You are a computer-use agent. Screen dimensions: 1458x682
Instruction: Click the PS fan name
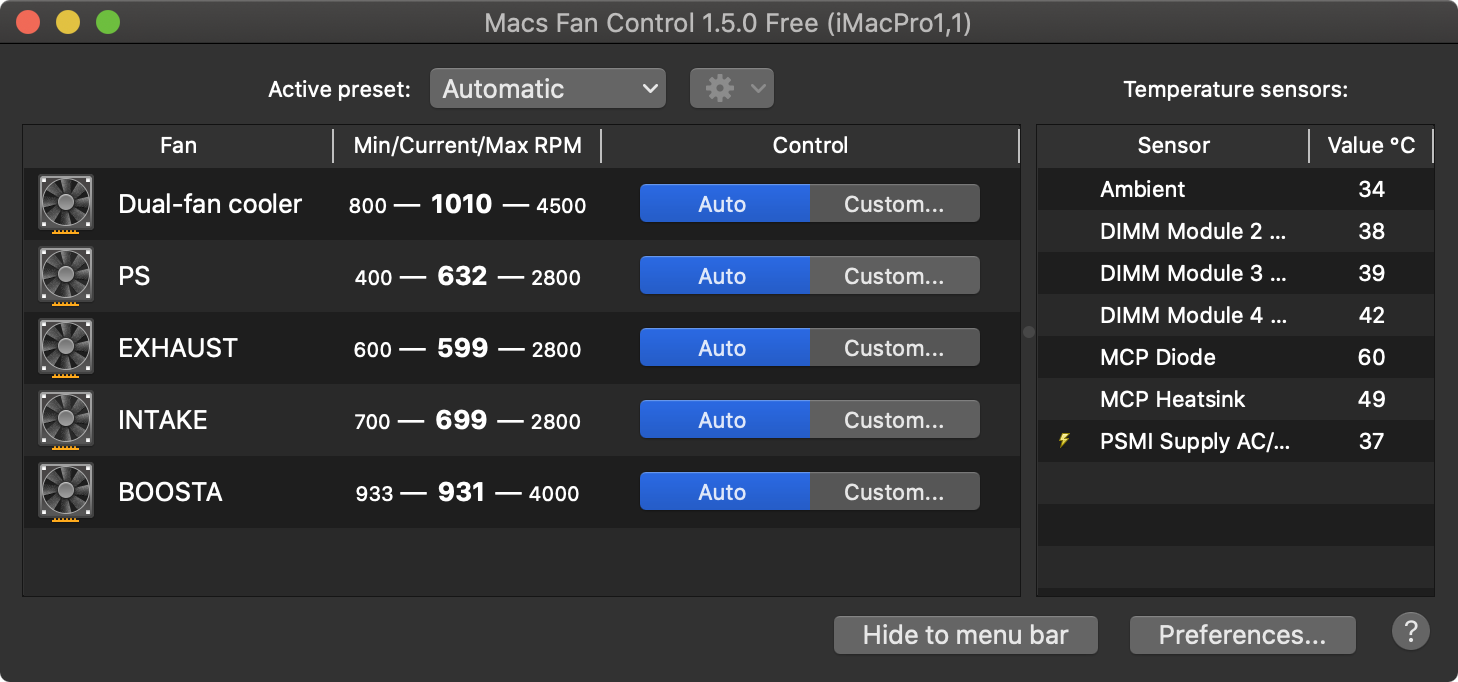134,276
